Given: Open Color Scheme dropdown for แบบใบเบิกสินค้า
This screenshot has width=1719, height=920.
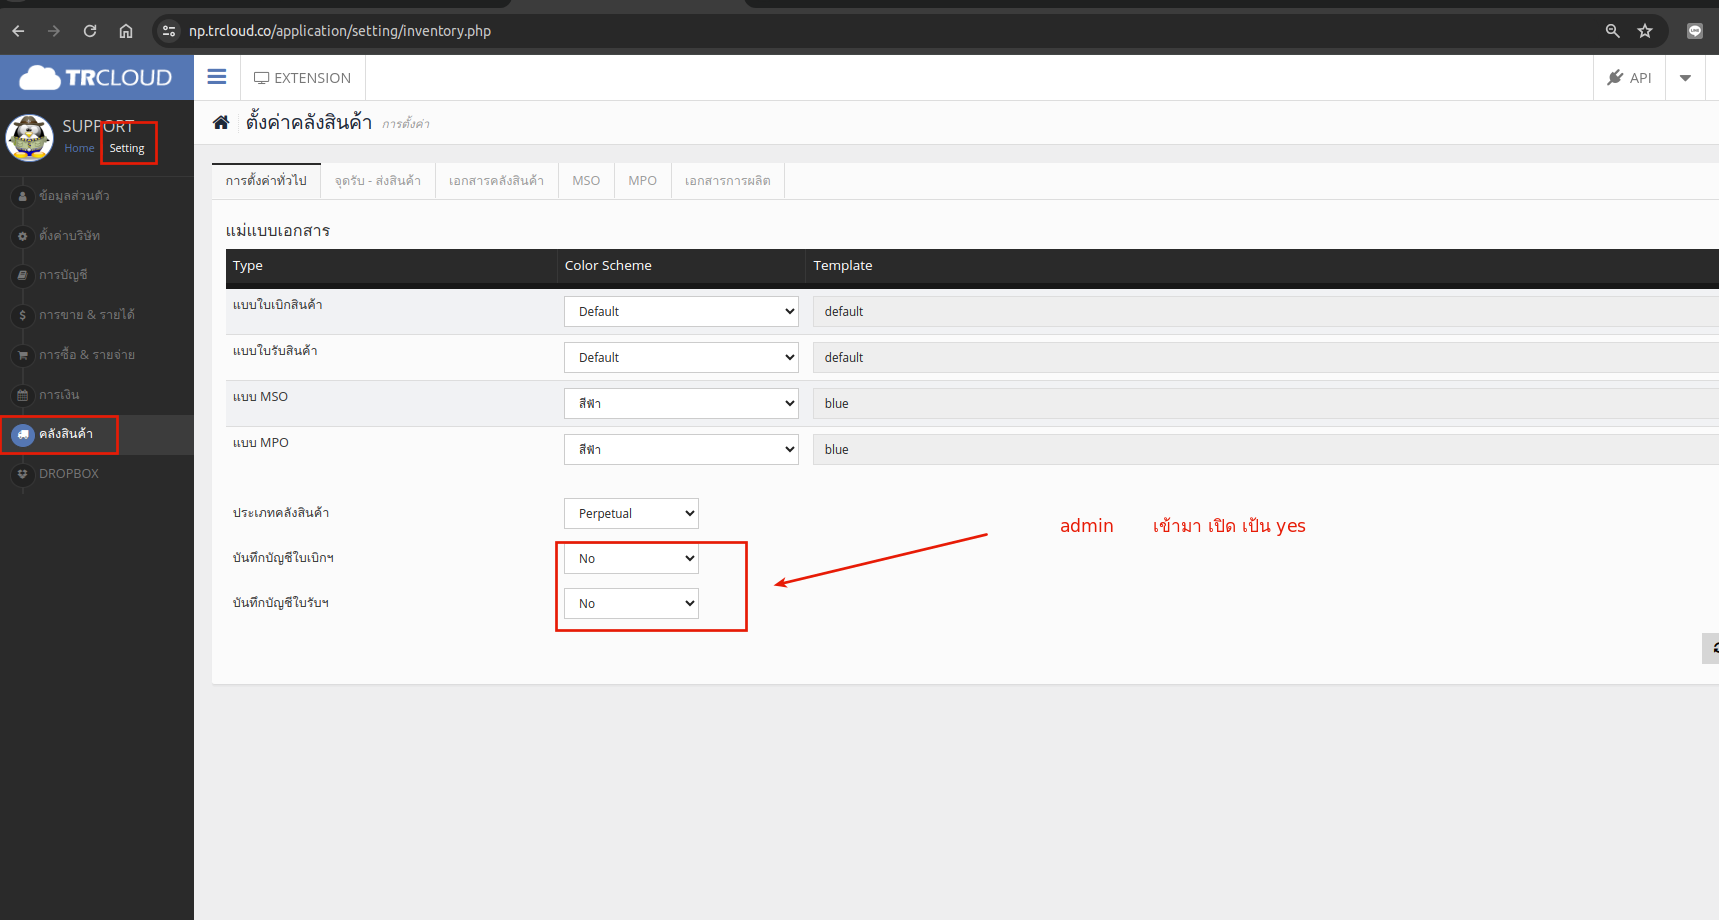Looking at the screenshot, I should pyautogui.click(x=681, y=311).
